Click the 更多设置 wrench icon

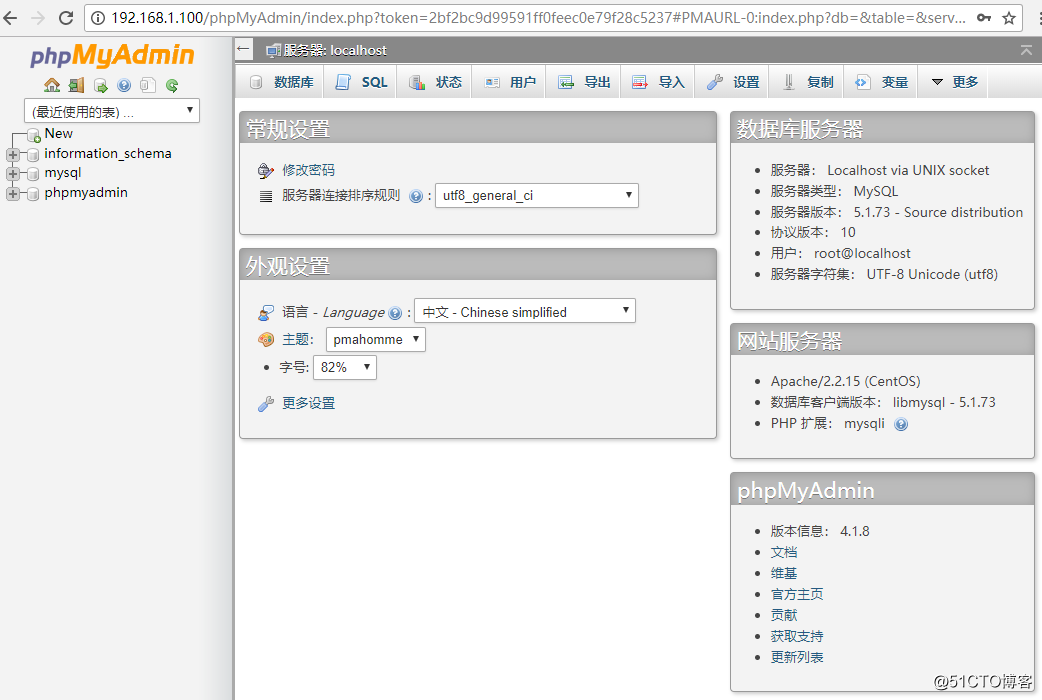[266, 404]
